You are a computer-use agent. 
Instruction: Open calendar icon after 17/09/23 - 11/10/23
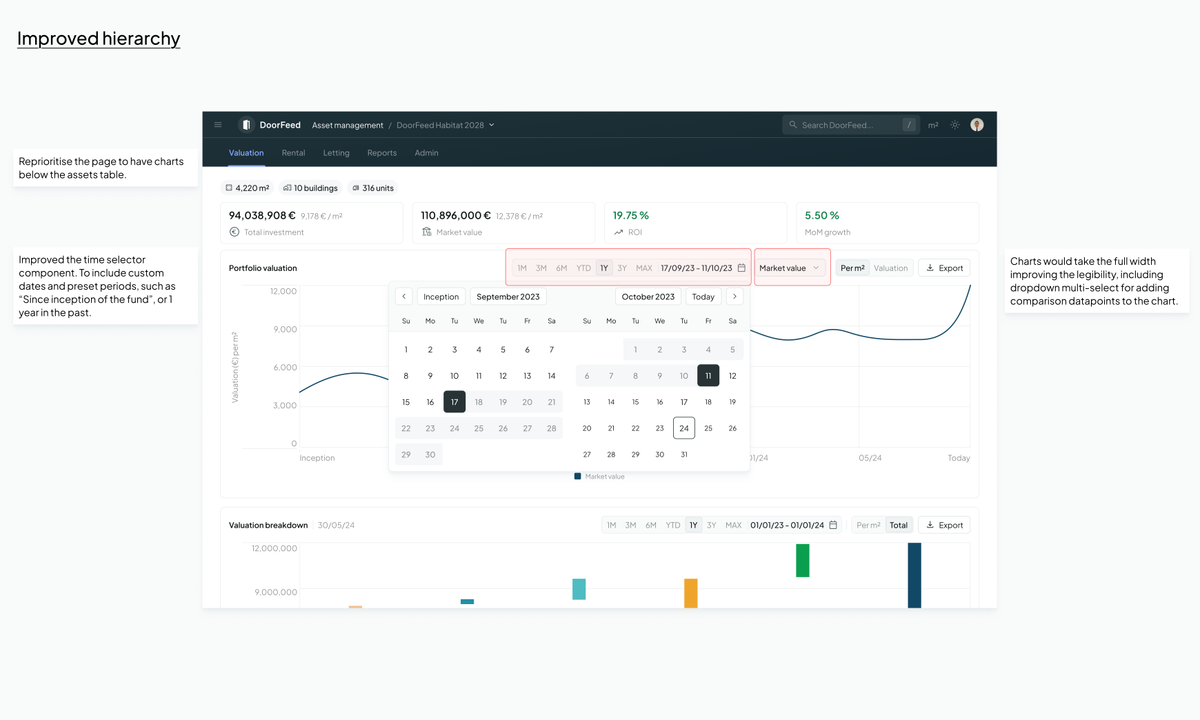pos(741,268)
